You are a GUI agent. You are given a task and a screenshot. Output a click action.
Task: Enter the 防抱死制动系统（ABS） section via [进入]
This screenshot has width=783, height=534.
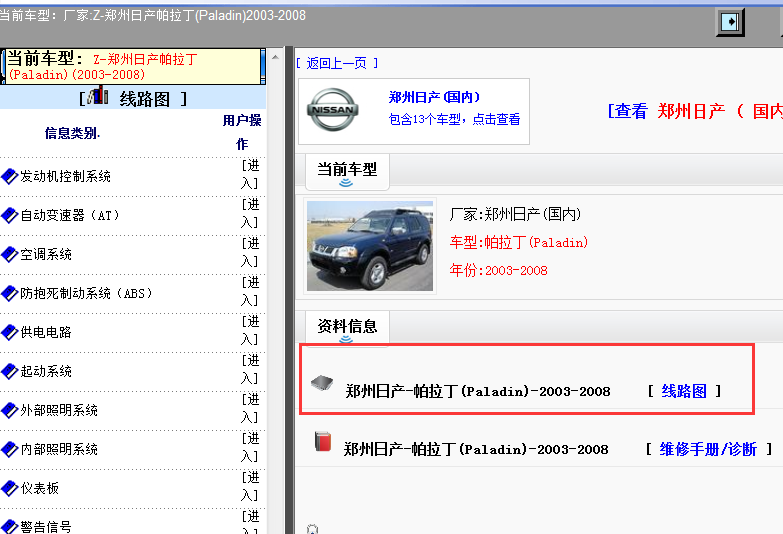tap(250, 291)
